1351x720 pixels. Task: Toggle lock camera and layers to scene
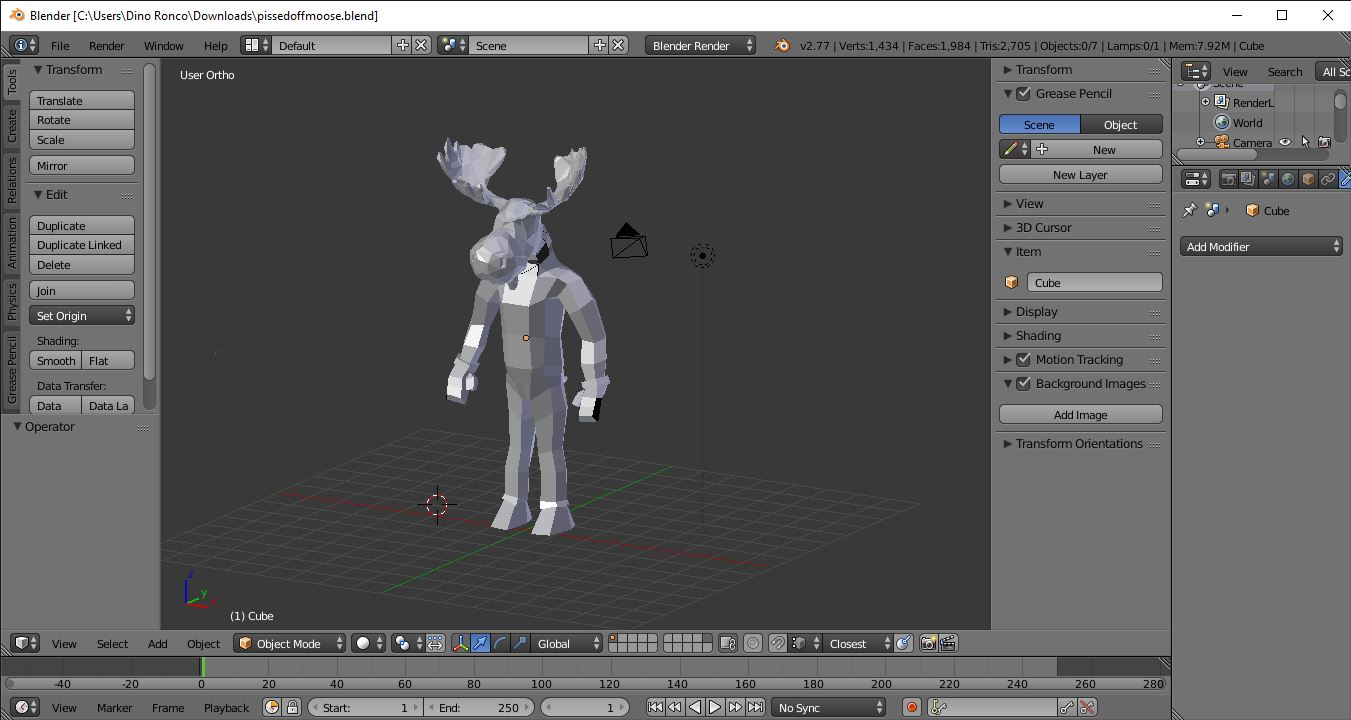728,643
